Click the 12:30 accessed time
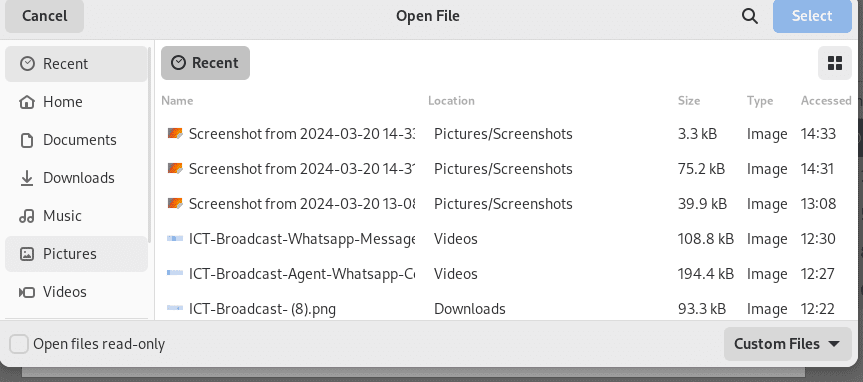The width and height of the screenshot is (863, 382). click(x=818, y=239)
